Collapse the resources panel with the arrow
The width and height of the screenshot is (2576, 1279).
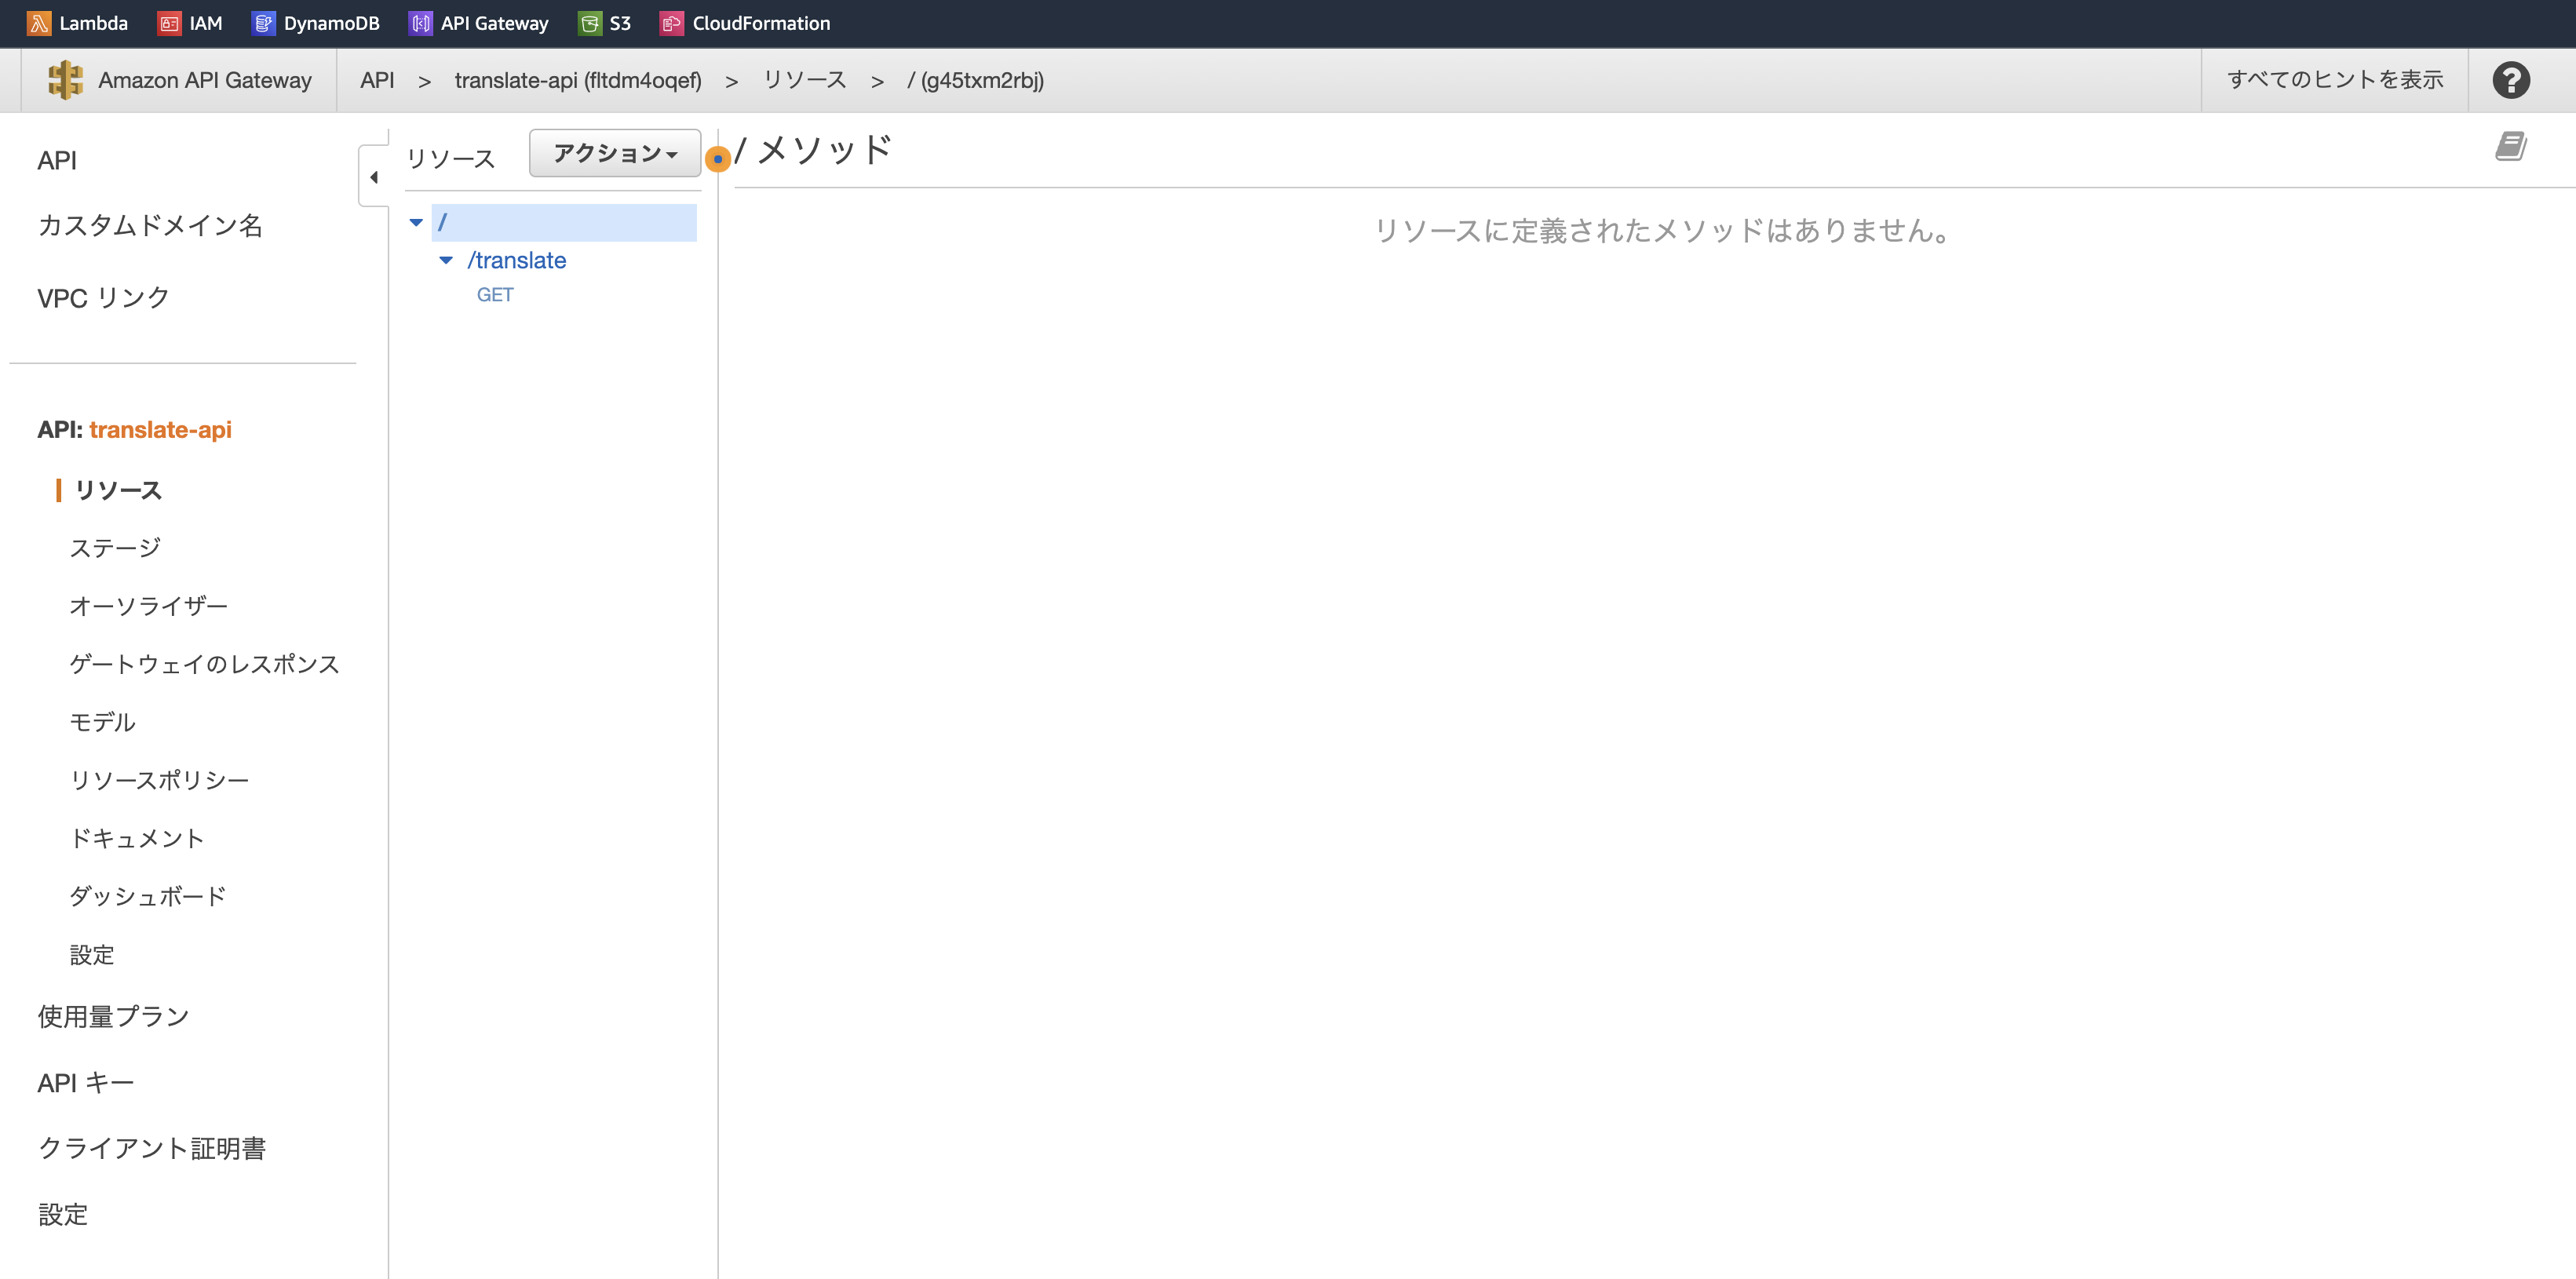pyautogui.click(x=374, y=176)
